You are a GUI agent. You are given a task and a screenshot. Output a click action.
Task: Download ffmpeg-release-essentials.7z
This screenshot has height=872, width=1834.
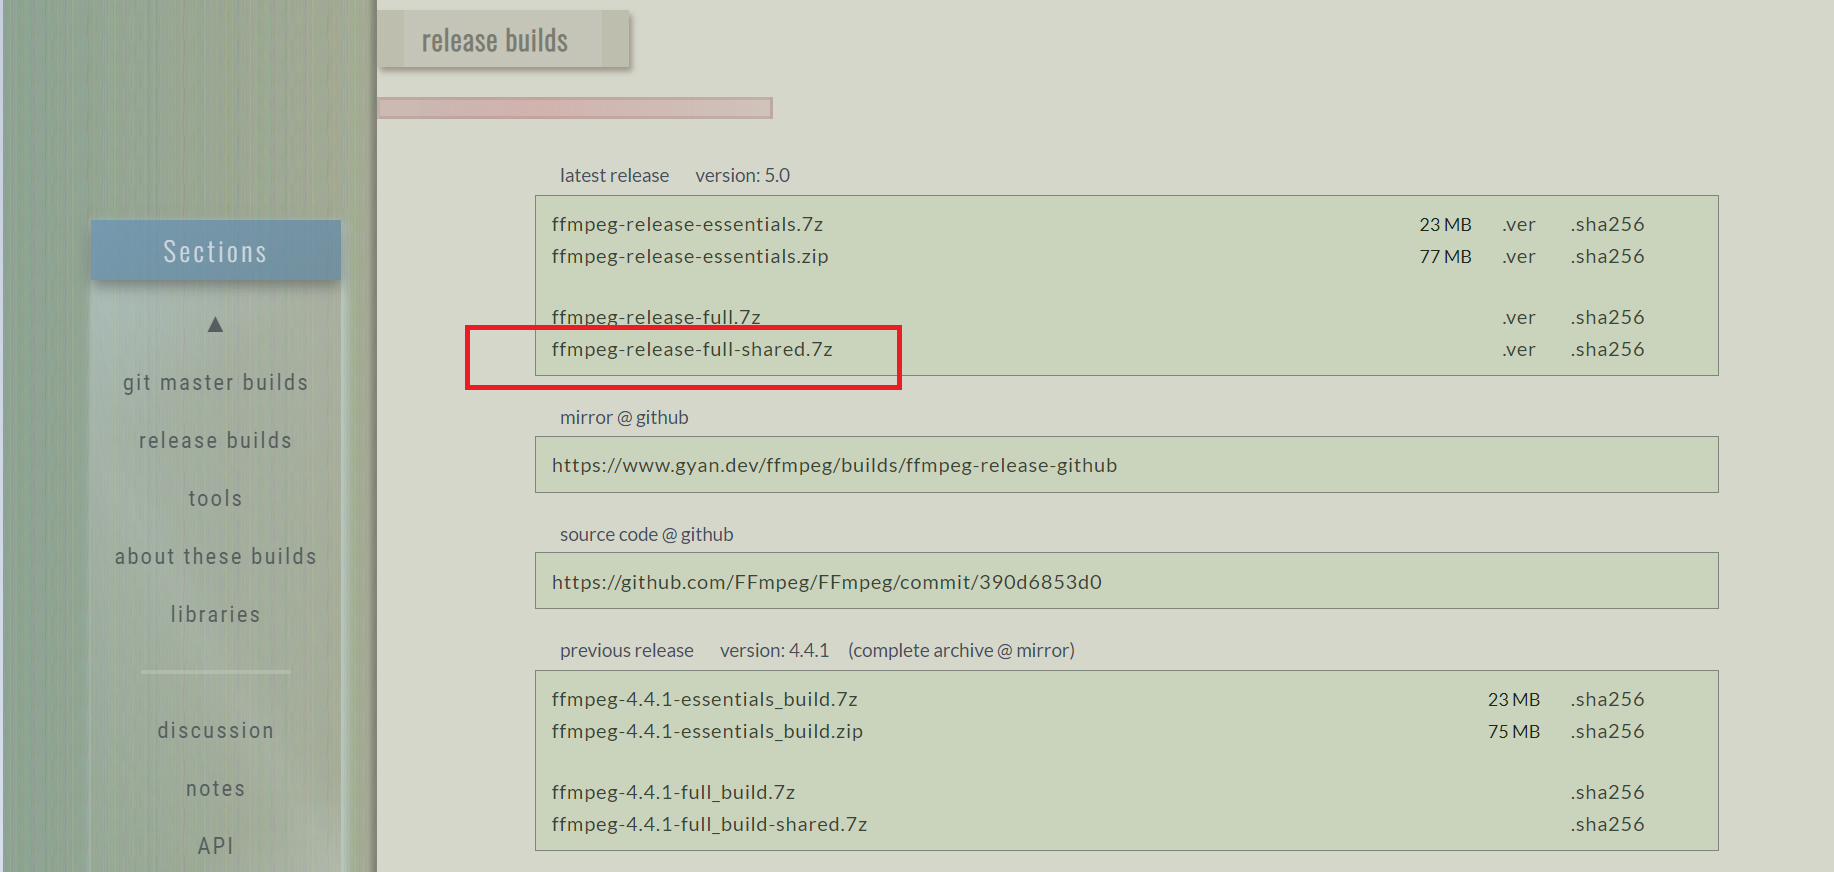pyautogui.click(x=687, y=225)
